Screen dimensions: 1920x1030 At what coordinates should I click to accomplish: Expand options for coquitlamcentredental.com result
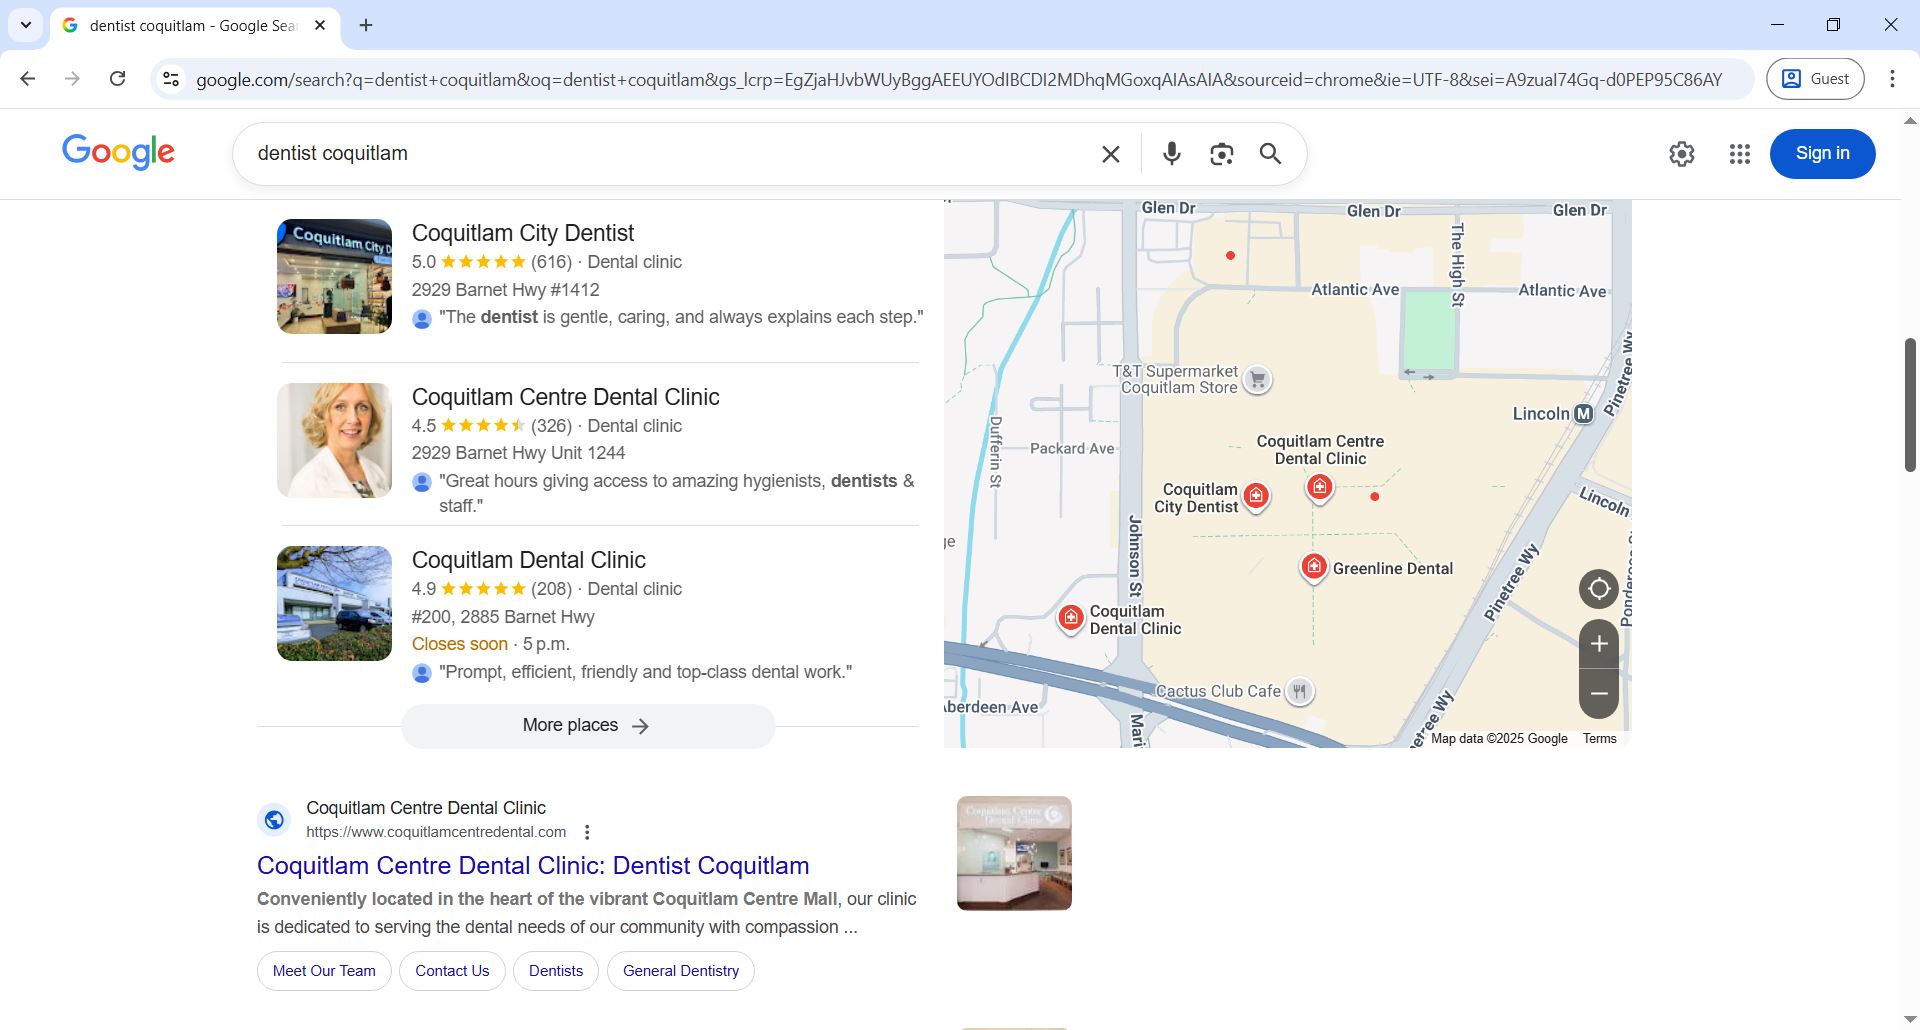(587, 832)
